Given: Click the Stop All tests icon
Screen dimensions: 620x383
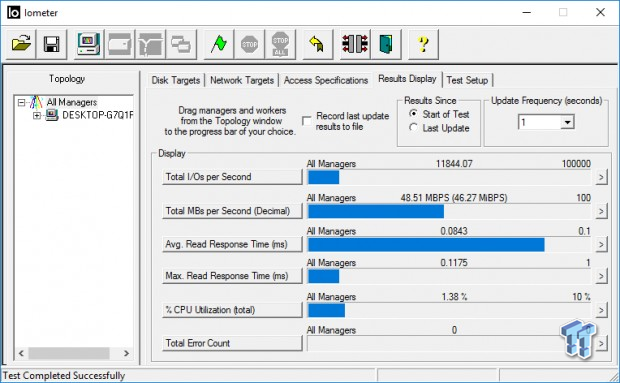Looking at the screenshot, I should [x=280, y=44].
